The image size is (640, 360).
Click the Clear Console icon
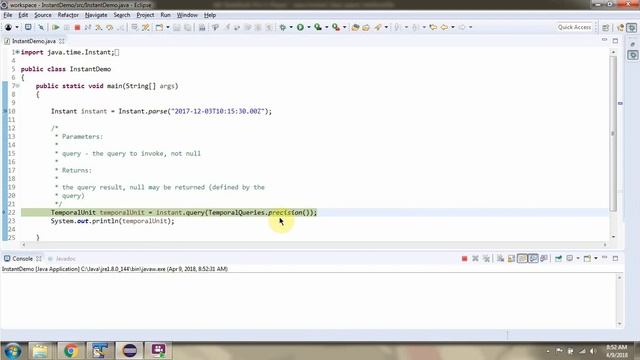[500, 258]
